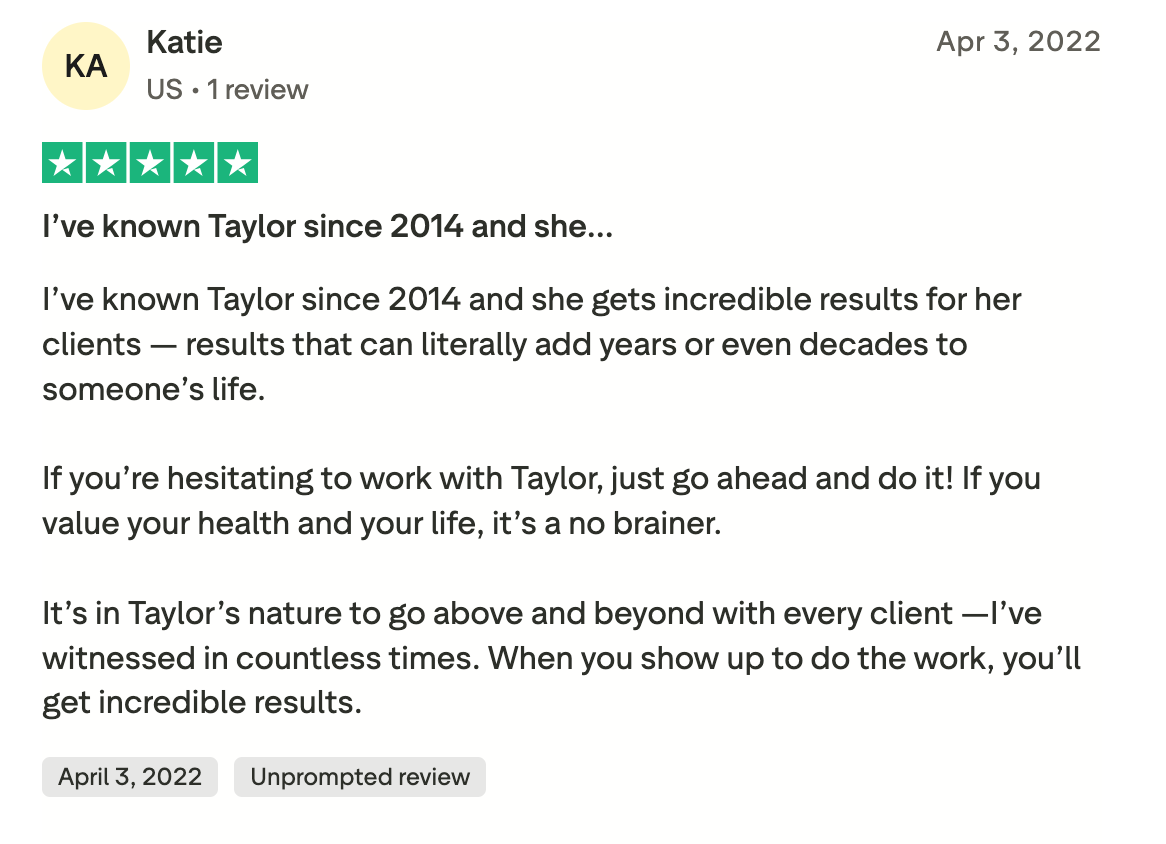Select the fifth green rating star

(237, 163)
